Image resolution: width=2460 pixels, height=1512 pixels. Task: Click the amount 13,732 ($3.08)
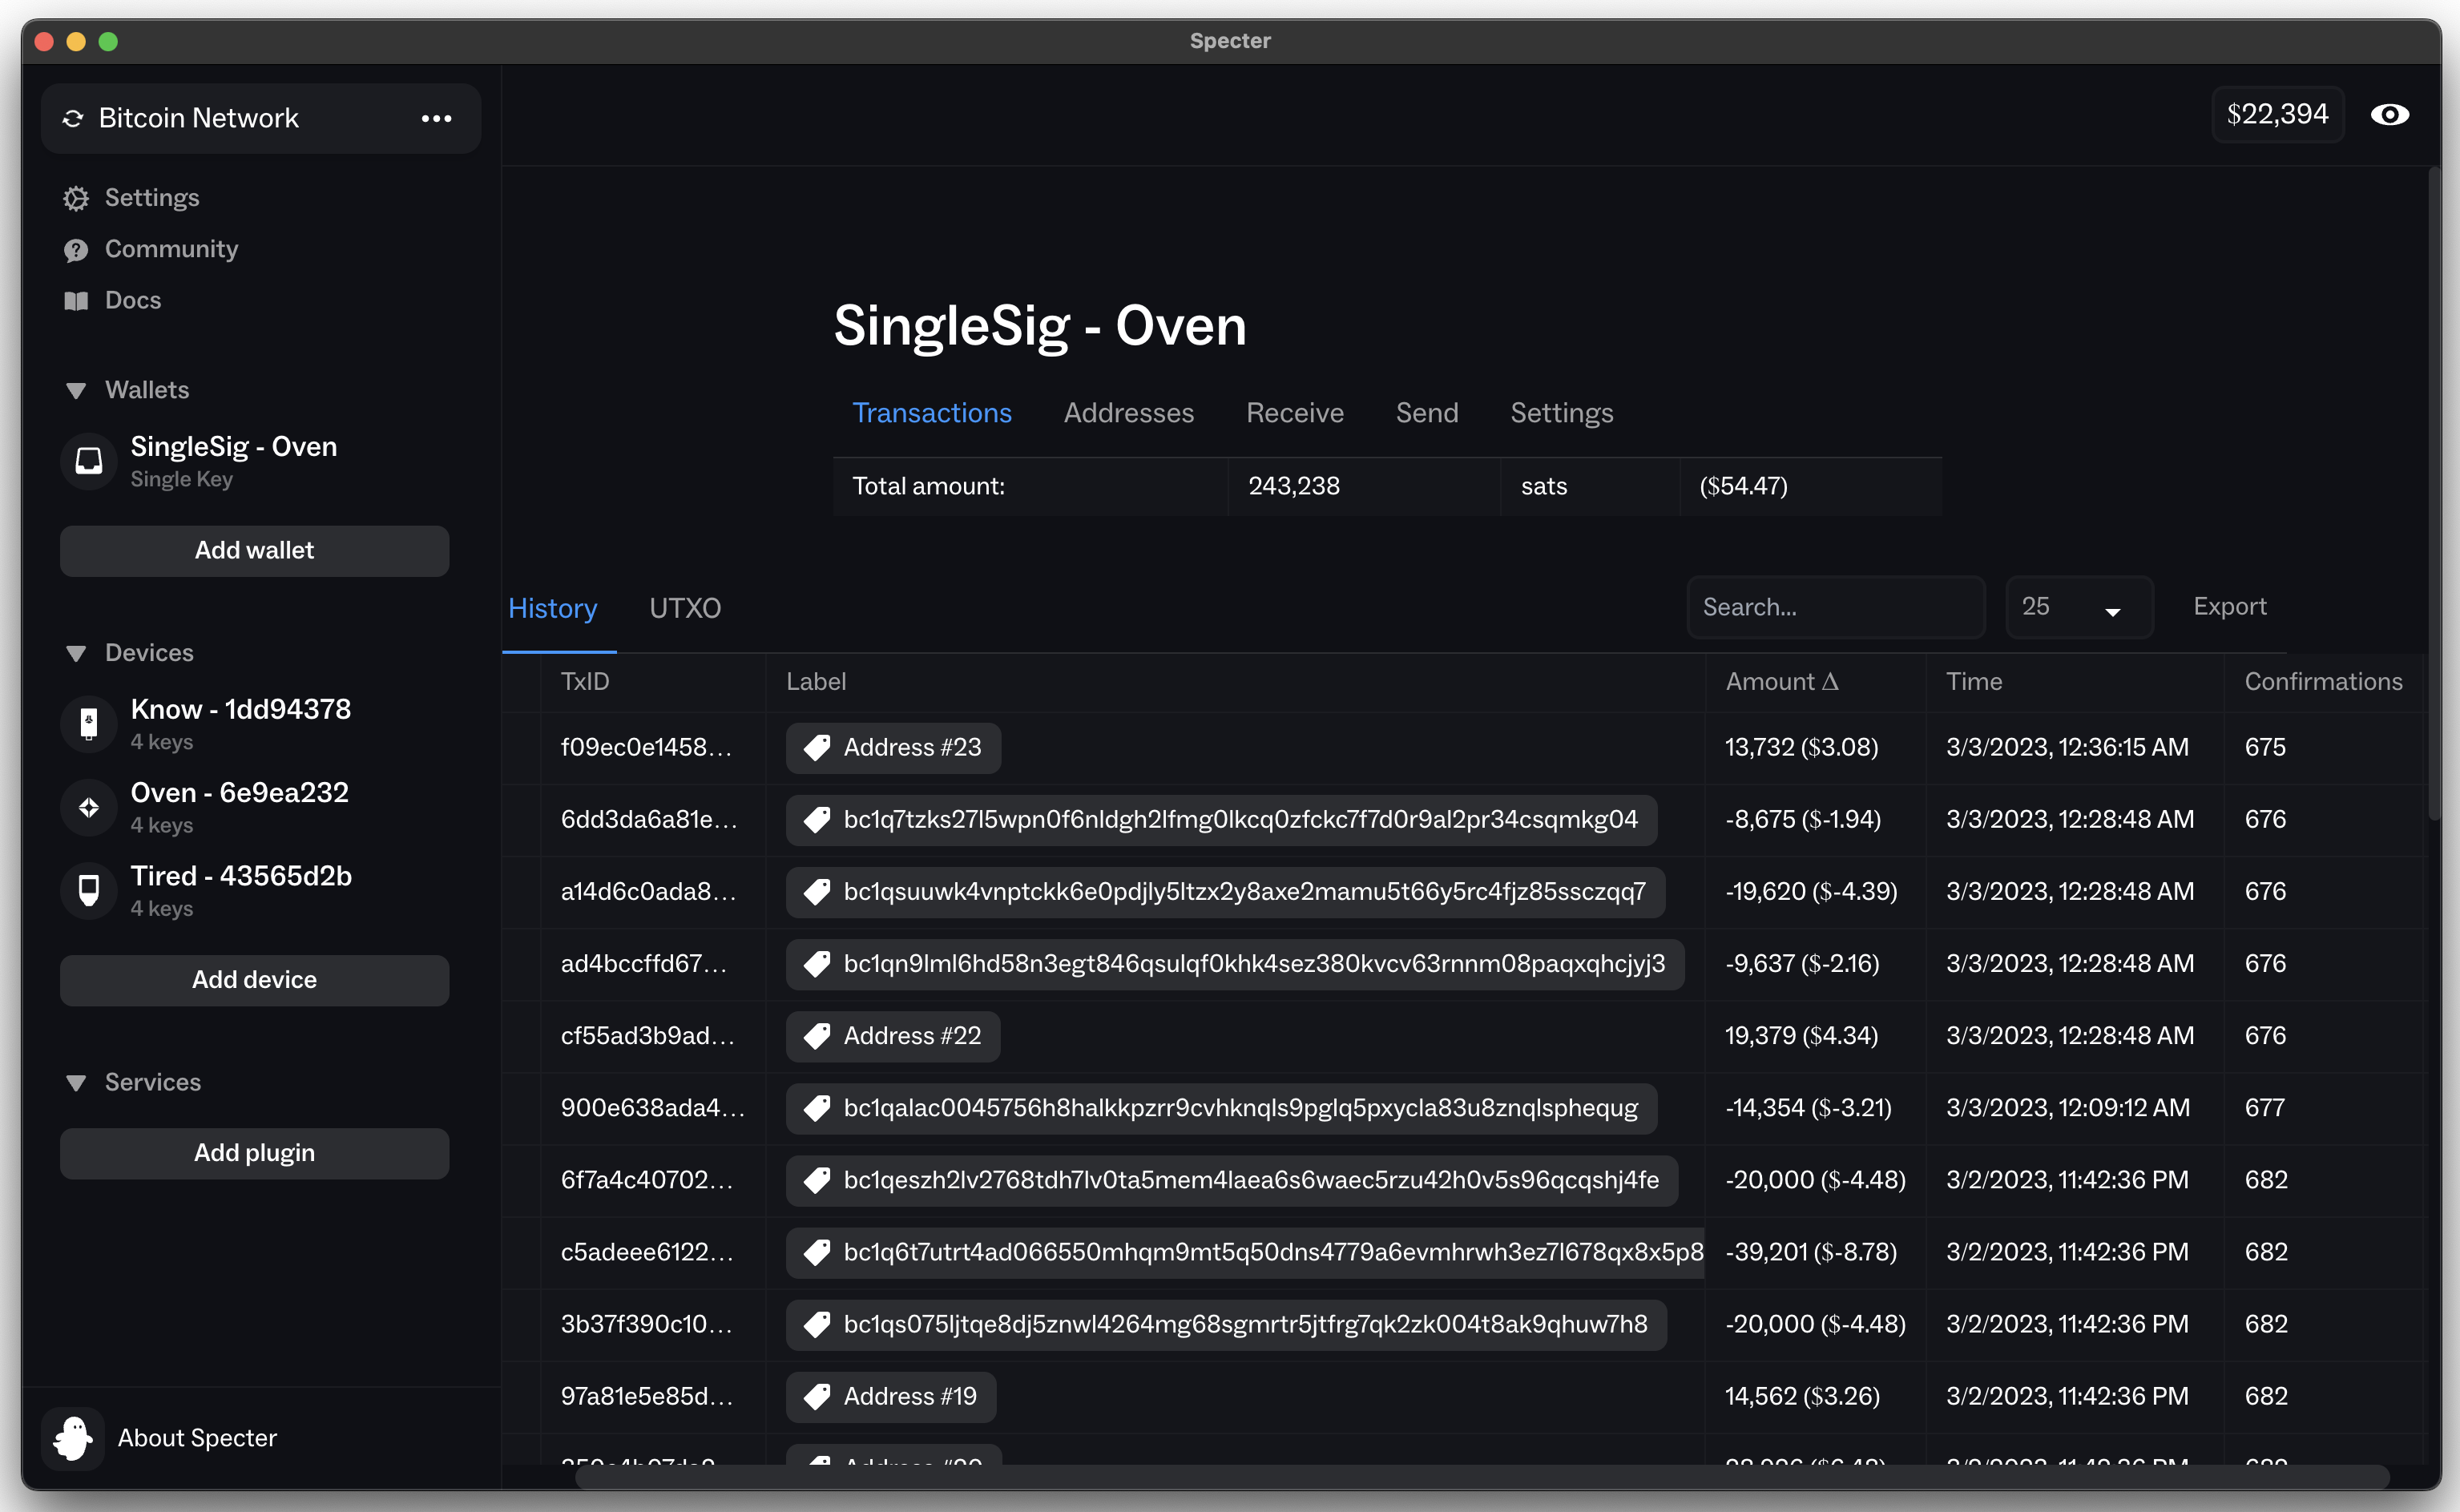coord(1801,747)
